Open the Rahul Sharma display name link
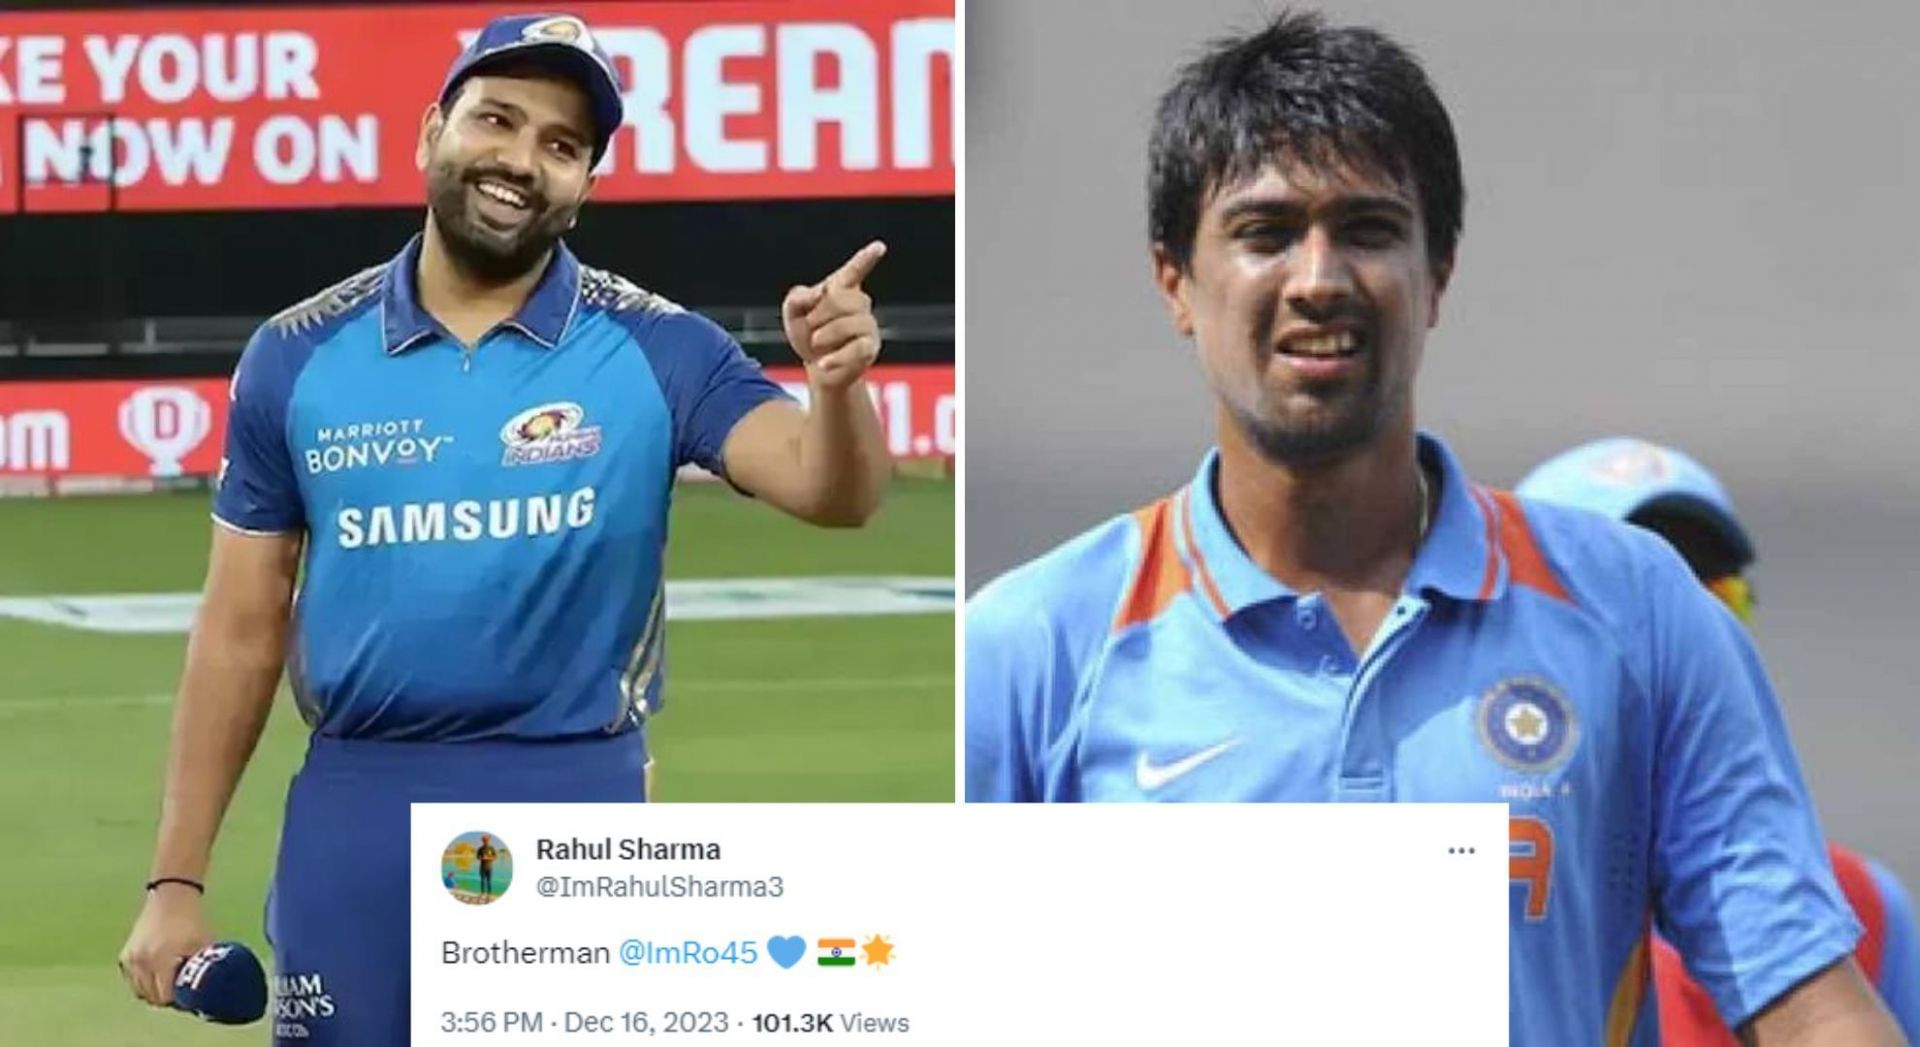The image size is (1920, 1047). click(628, 850)
